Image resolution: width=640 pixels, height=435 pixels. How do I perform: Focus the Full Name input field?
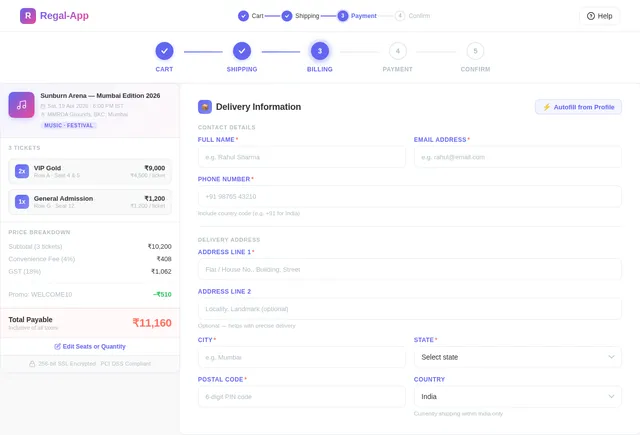pyautogui.click(x=302, y=157)
